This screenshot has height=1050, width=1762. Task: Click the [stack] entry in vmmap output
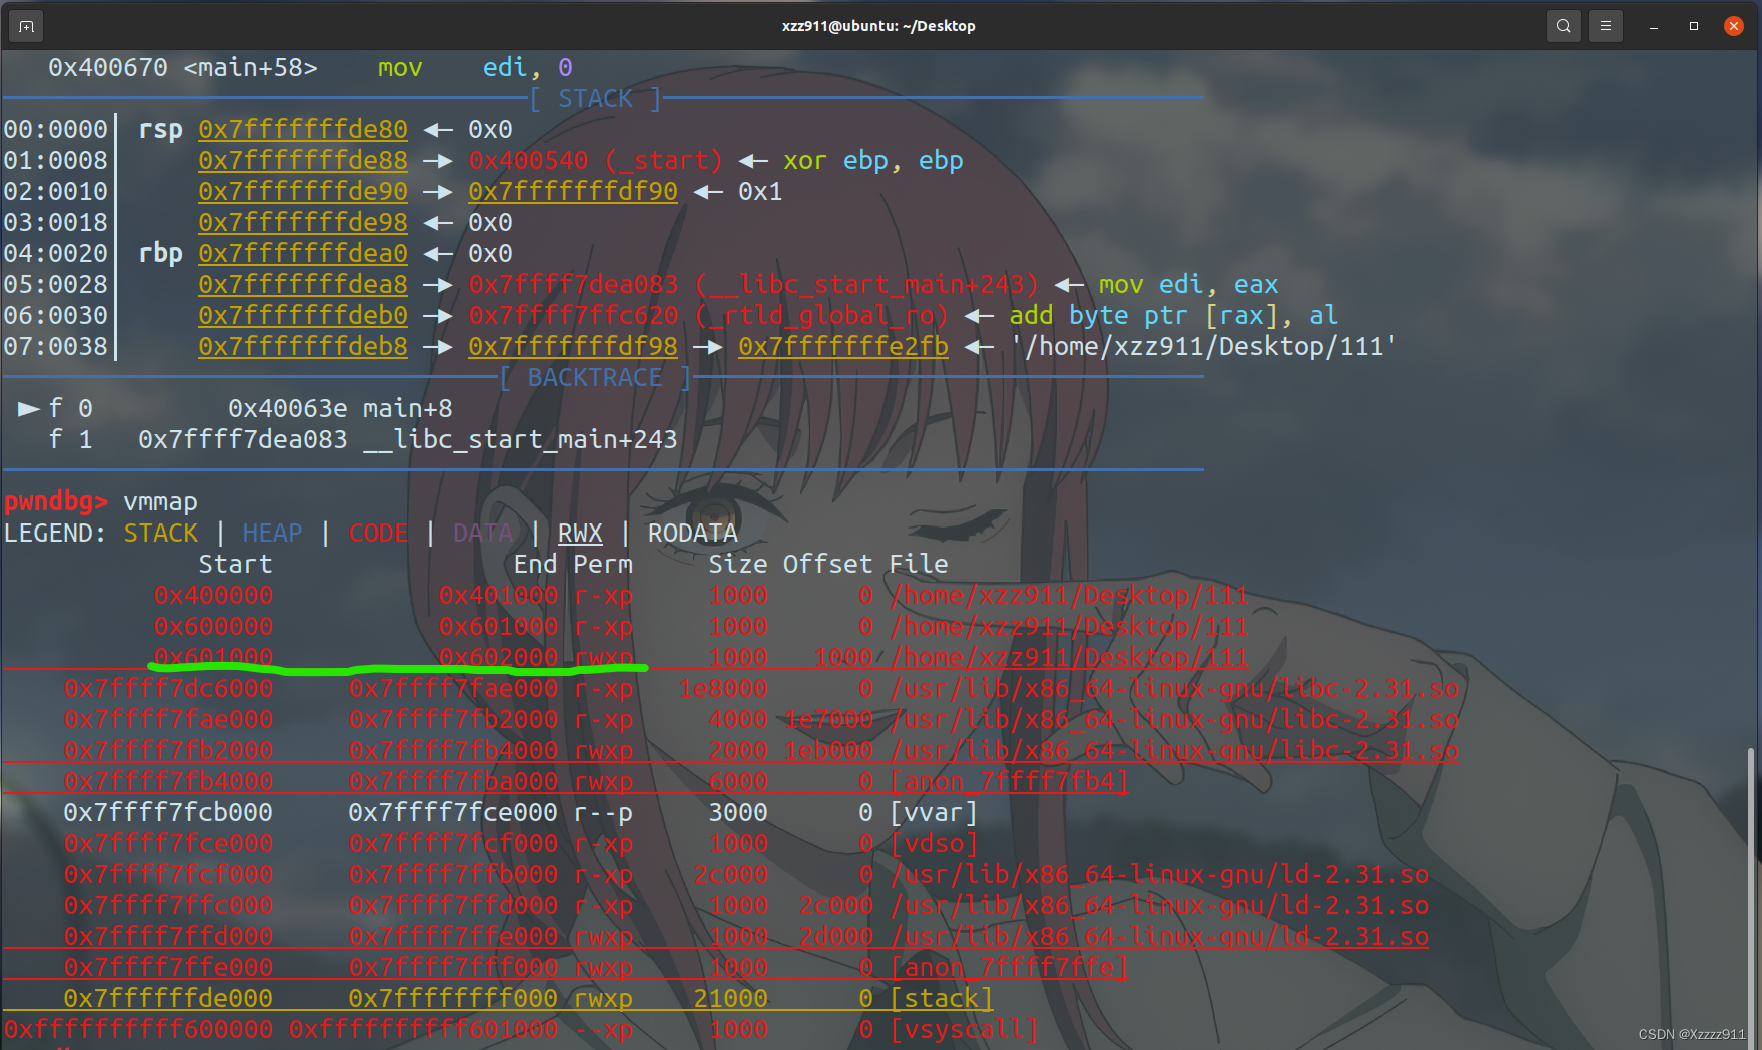[941, 999]
